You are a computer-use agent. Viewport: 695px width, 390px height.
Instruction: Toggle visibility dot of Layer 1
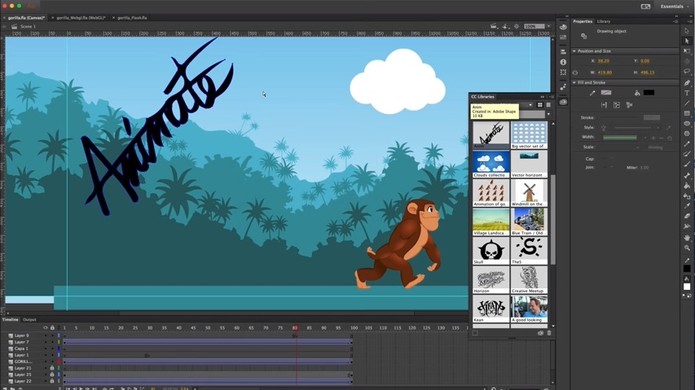45,355
